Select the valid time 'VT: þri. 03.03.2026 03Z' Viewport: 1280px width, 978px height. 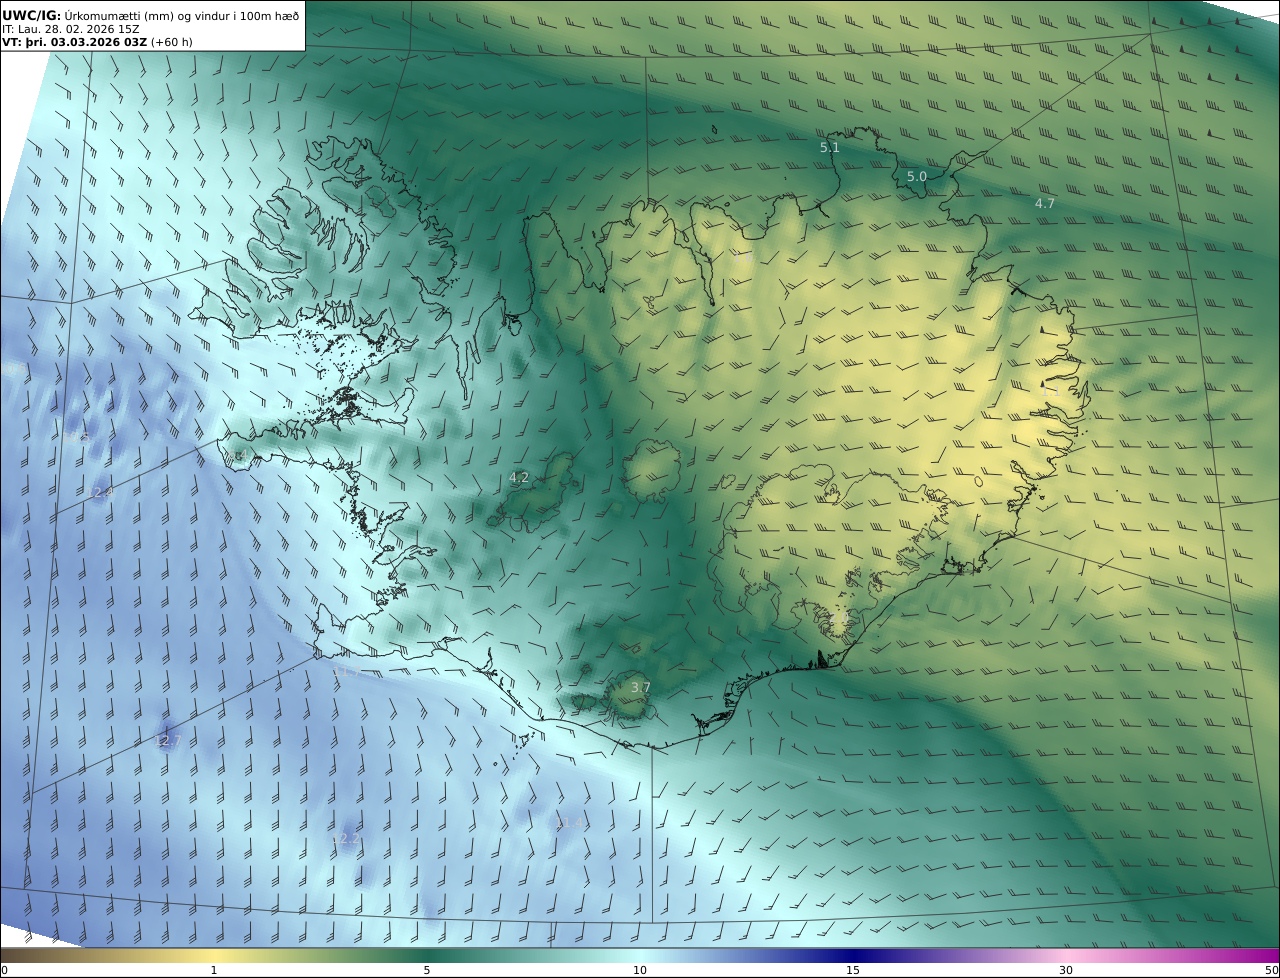(75, 42)
